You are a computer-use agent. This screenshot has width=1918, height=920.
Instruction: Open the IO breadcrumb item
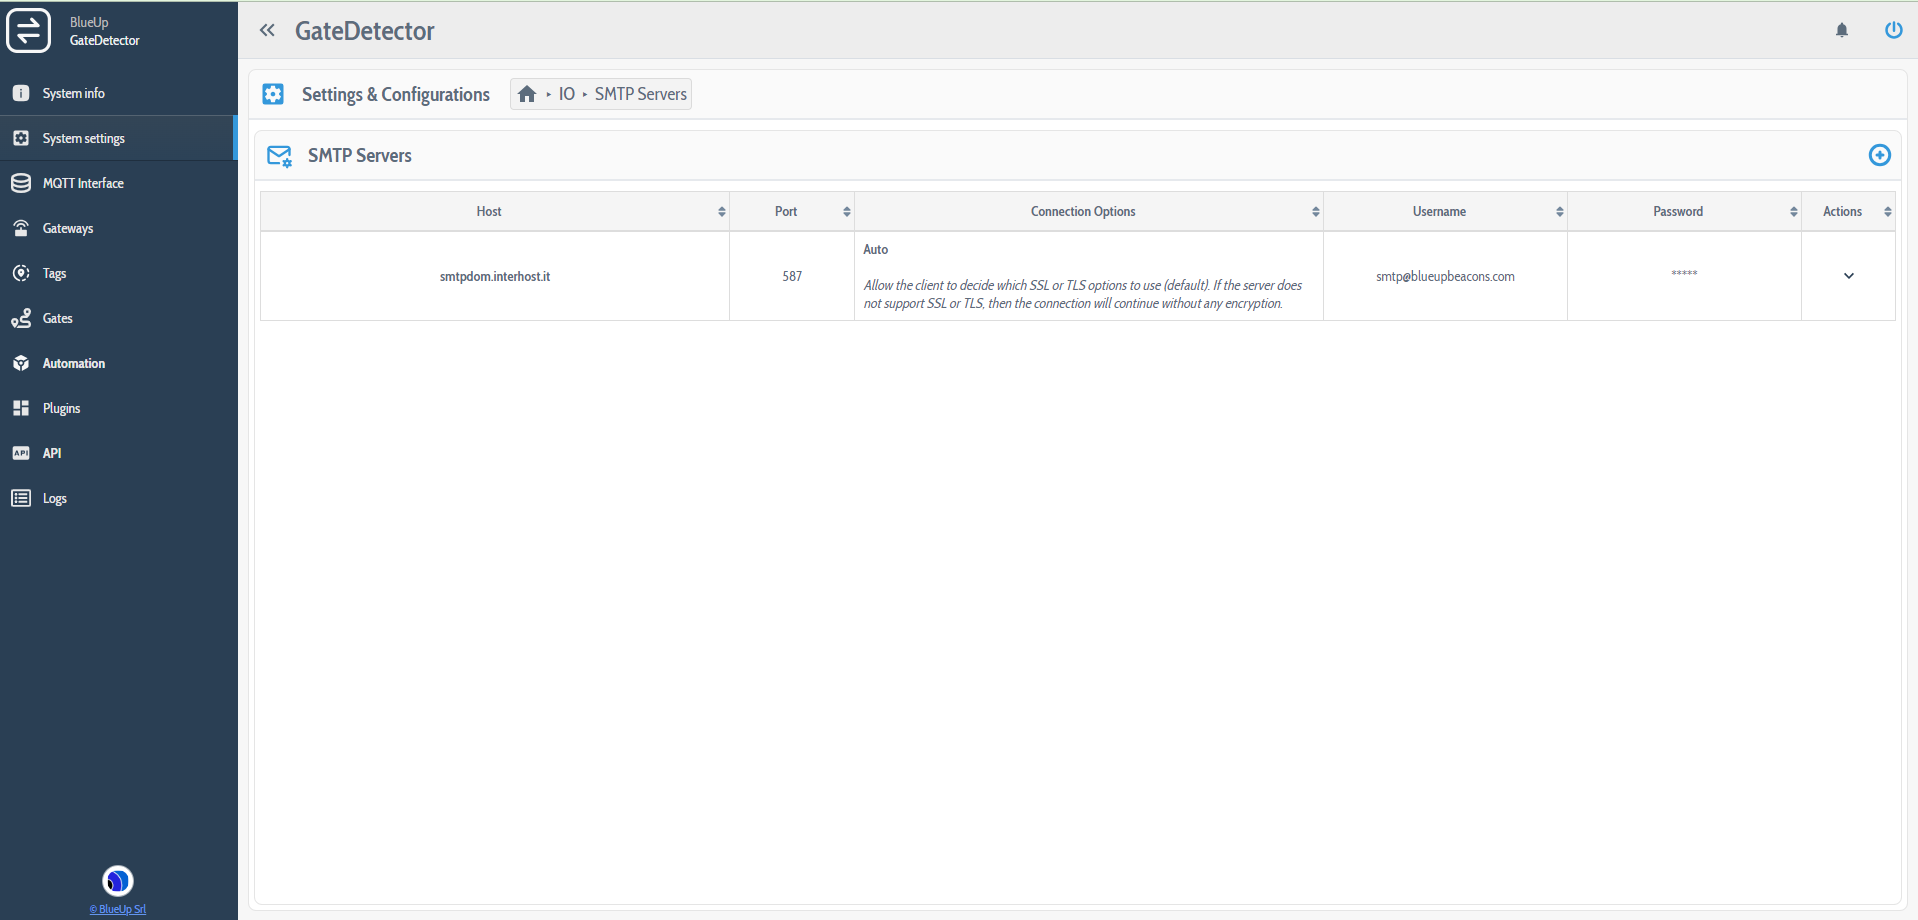(567, 94)
